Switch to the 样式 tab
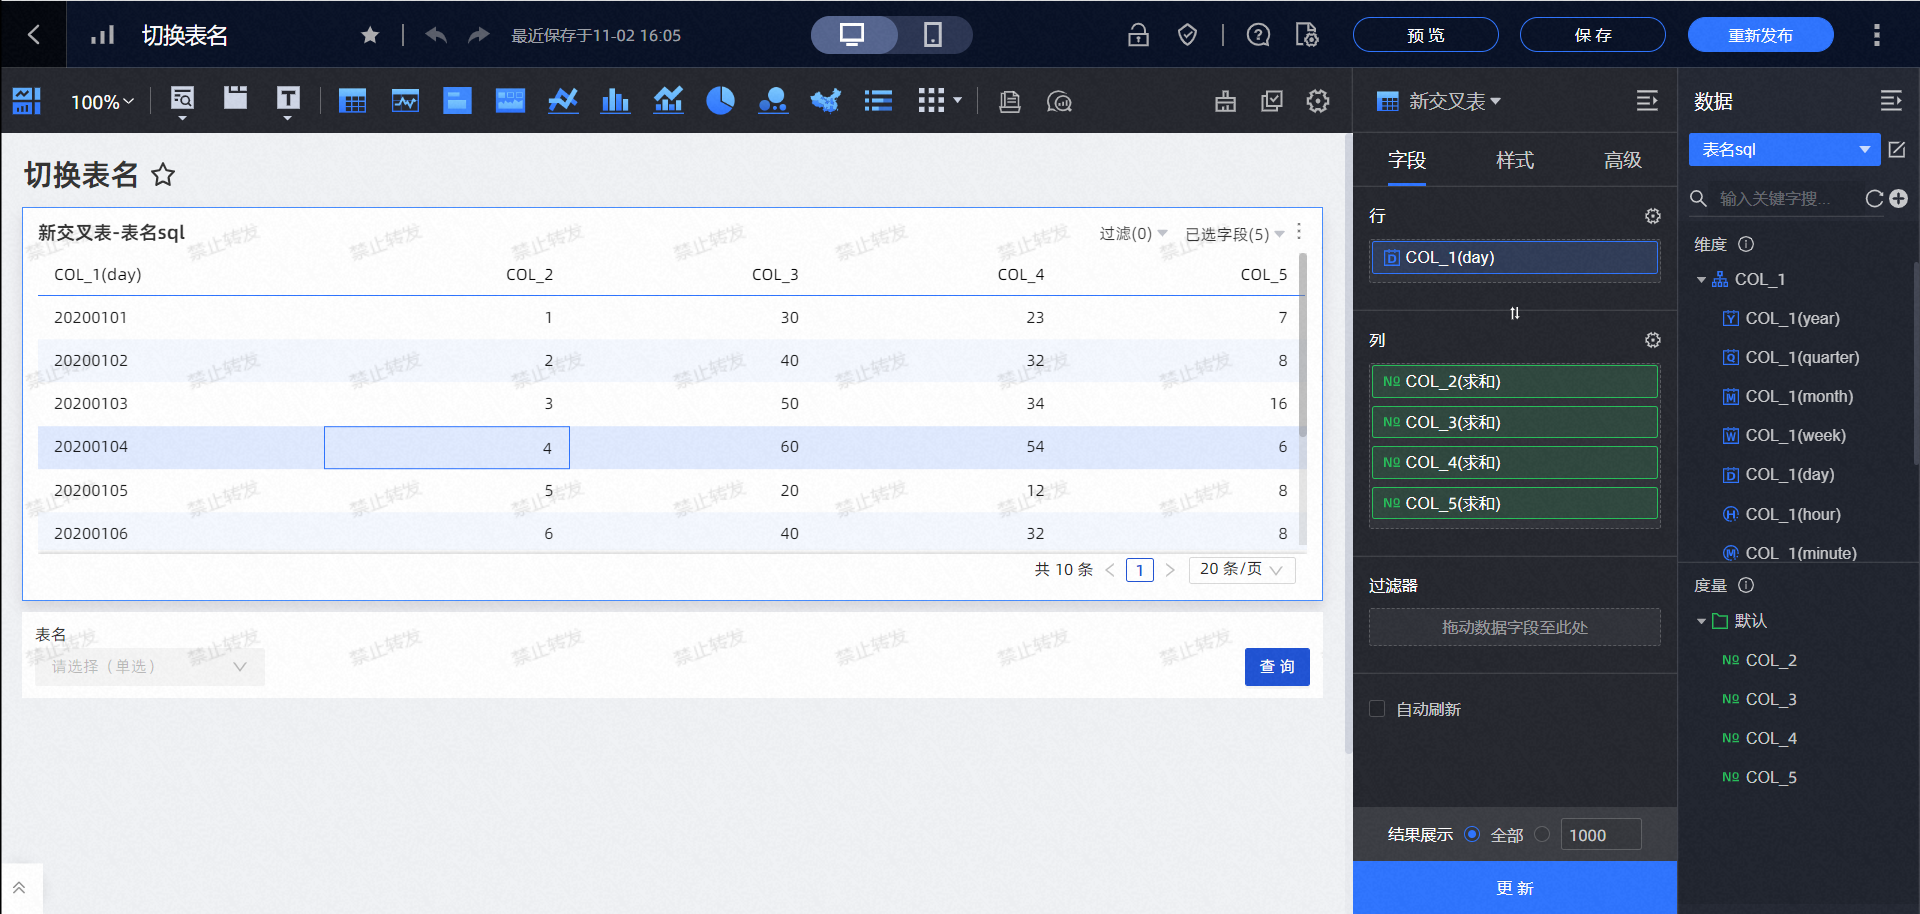 coord(1514,160)
